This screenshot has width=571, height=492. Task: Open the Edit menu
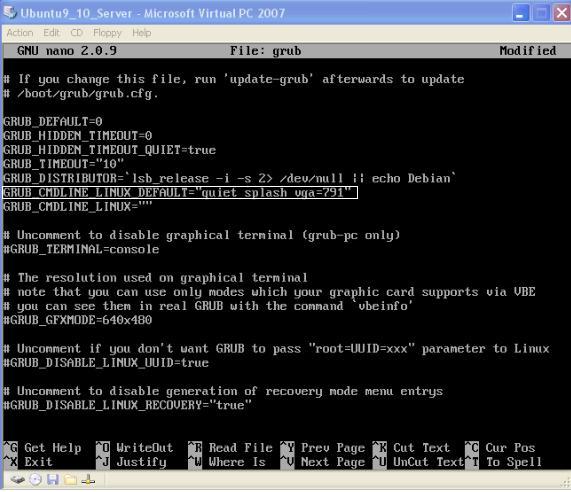pyautogui.click(x=51, y=33)
